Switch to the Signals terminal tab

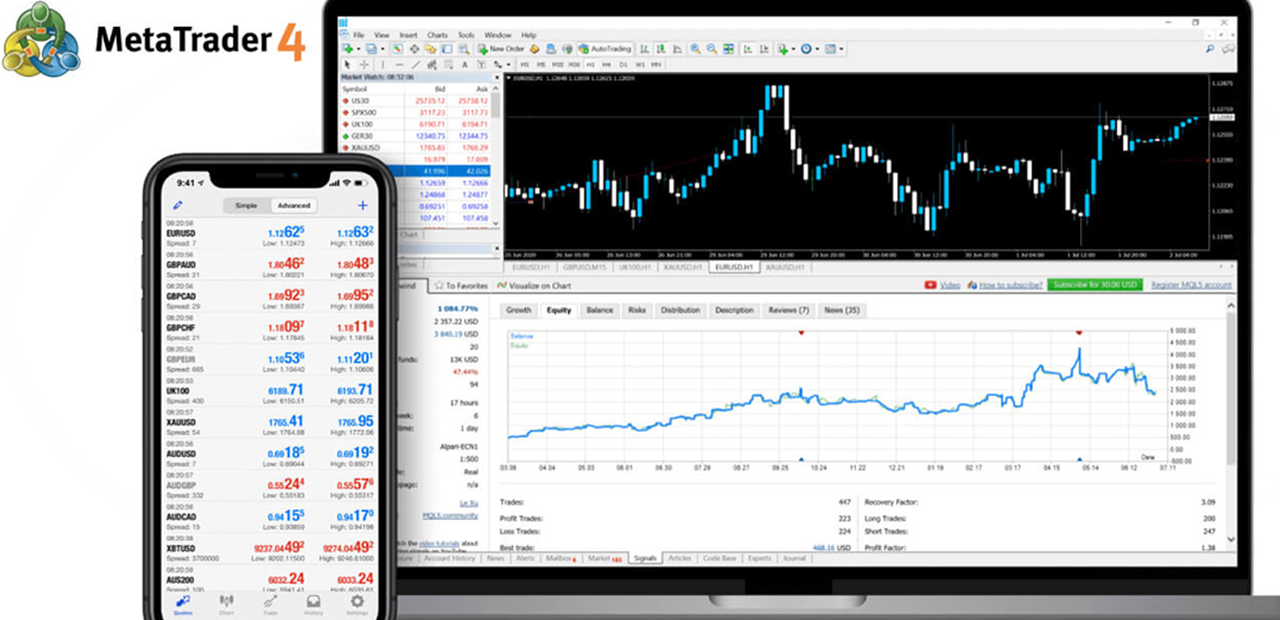click(x=646, y=557)
